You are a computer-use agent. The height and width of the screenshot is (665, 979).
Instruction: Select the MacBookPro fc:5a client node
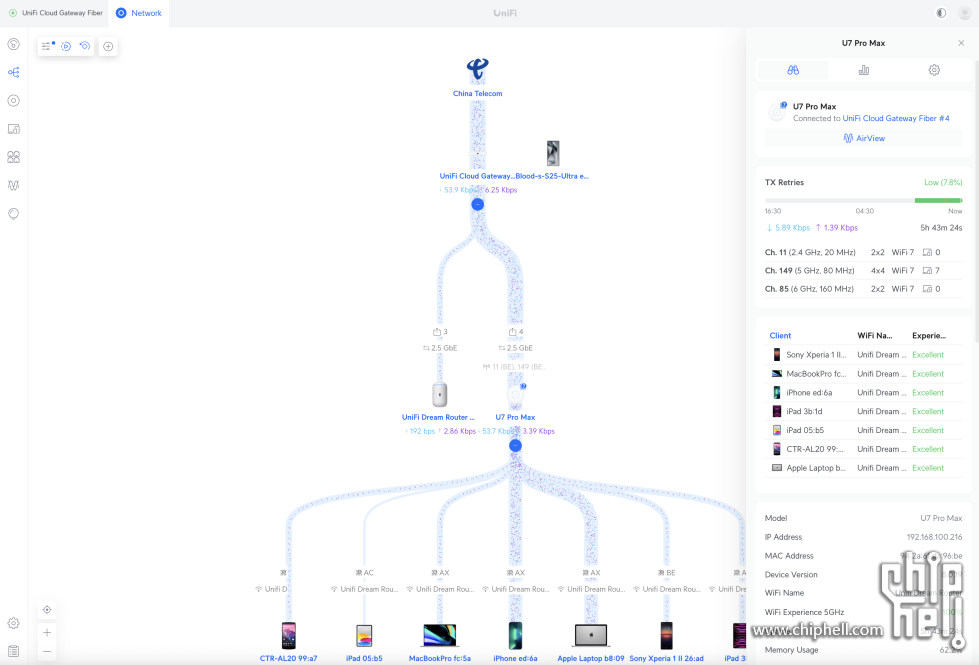440,636
